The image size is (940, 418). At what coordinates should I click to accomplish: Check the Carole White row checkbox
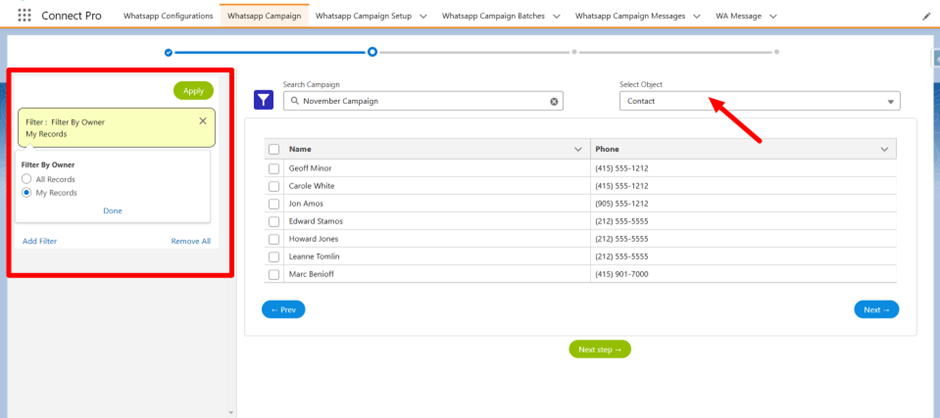click(274, 187)
